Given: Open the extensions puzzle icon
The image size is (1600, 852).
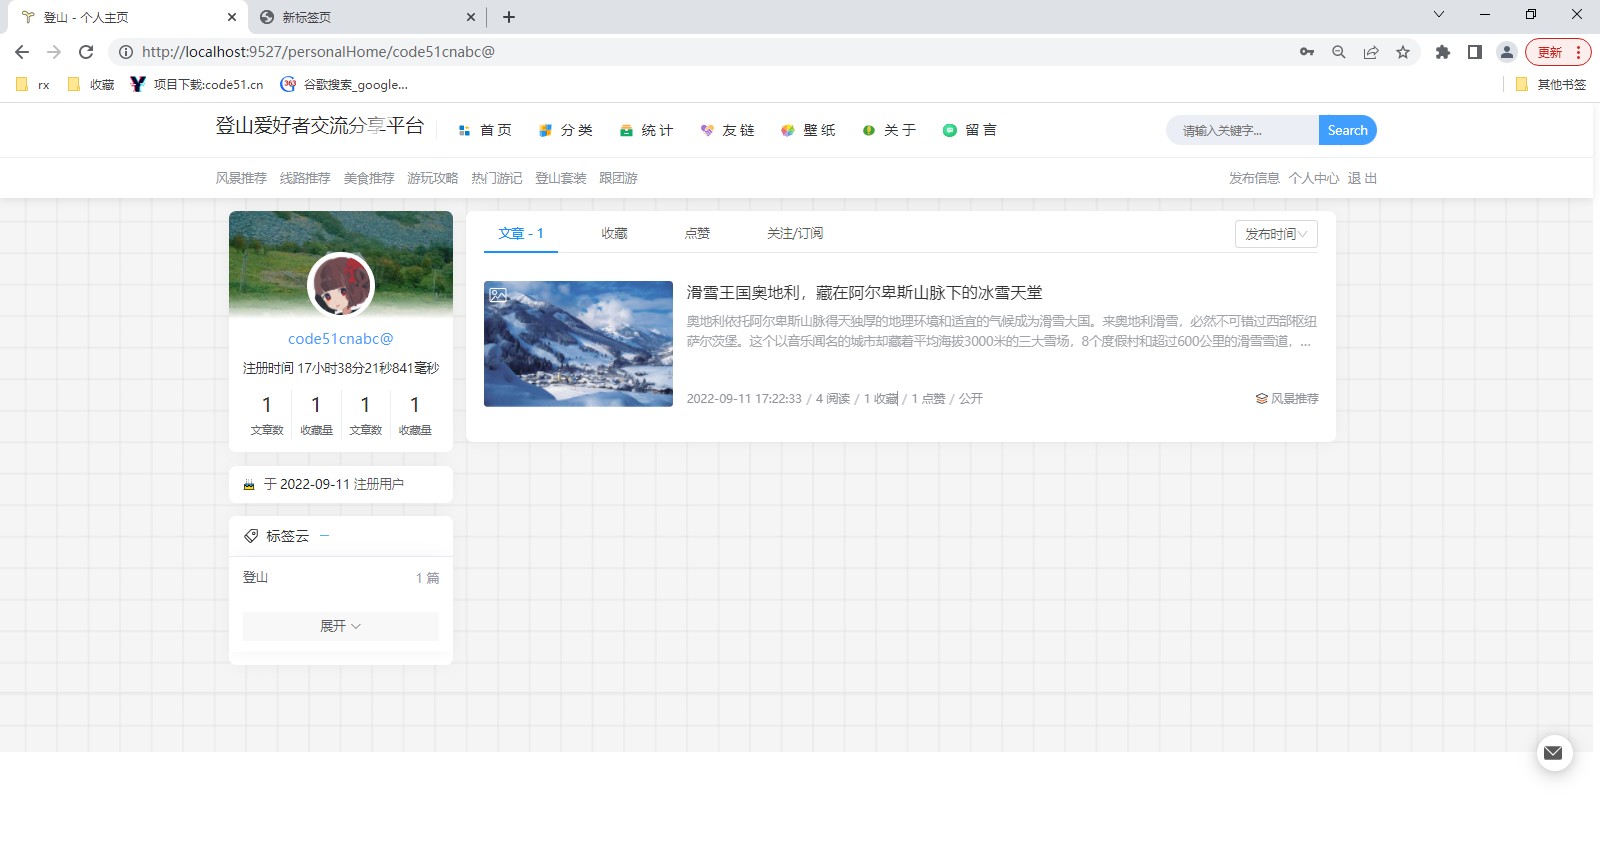Looking at the screenshot, I should pos(1443,52).
